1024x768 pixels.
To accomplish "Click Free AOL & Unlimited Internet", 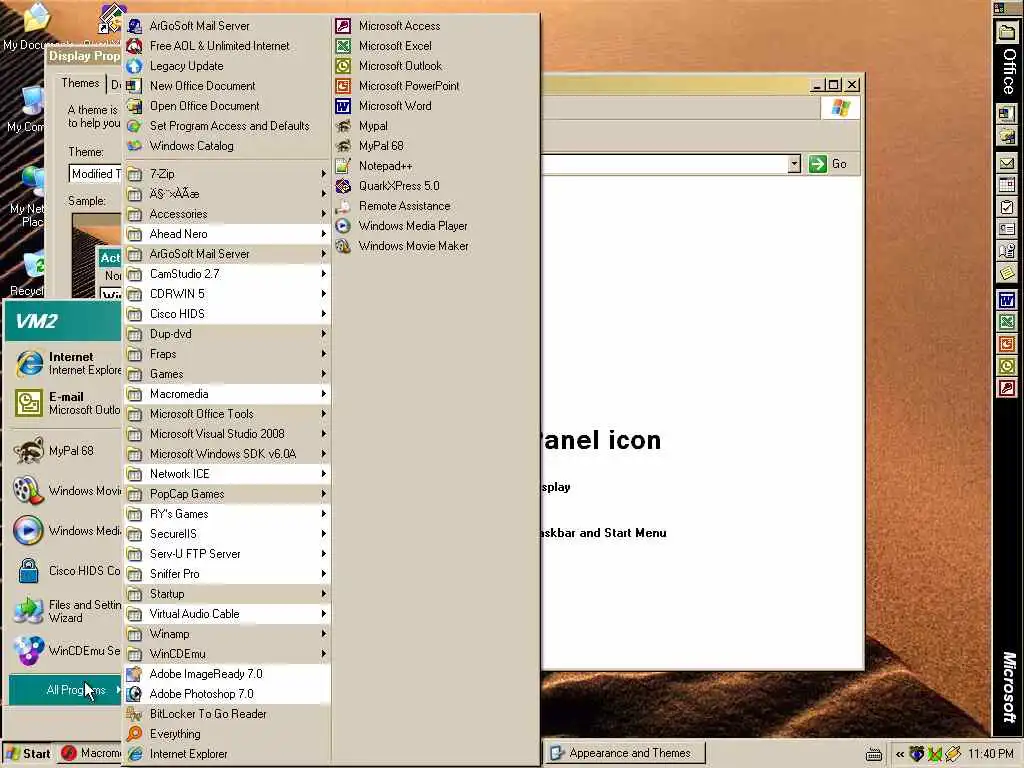I will [227, 46].
